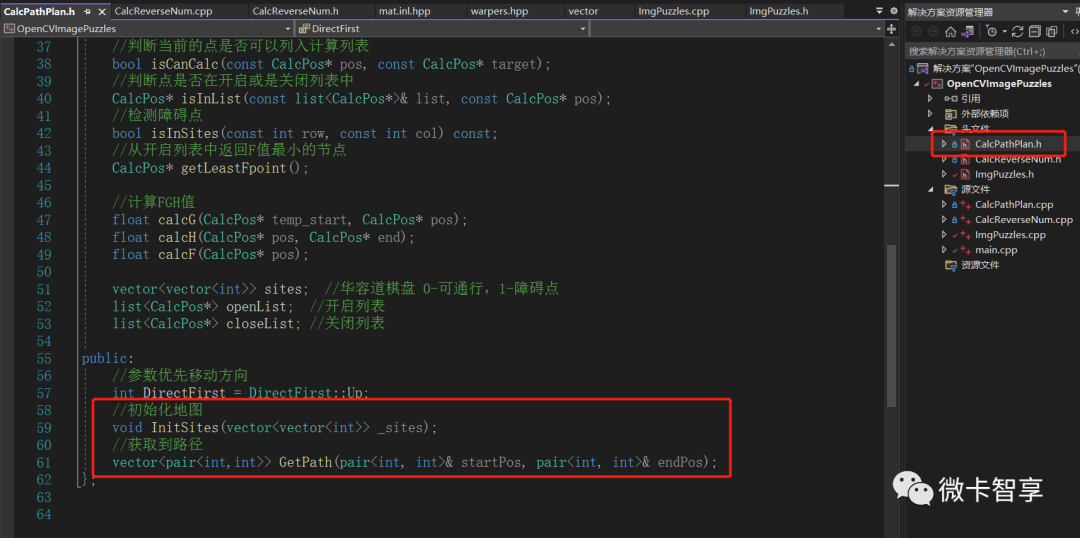Click the Show All Files icon
Image resolution: width=1080 pixels, height=538 pixels.
[1051, 31]
